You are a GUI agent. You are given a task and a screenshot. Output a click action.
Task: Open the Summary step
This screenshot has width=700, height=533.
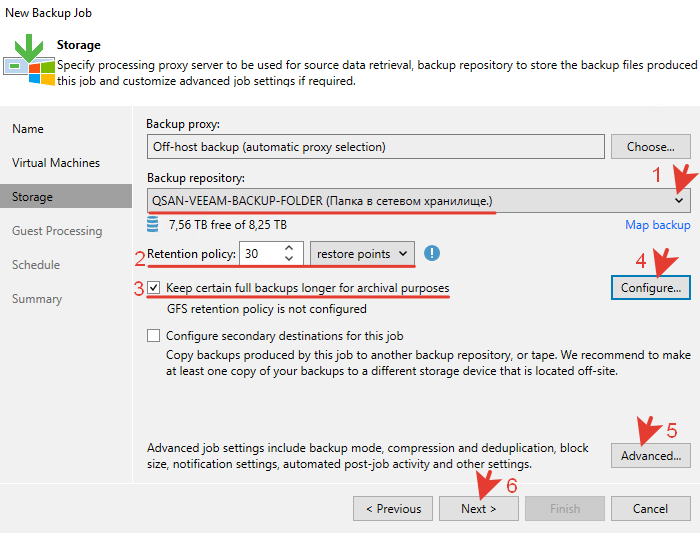pos(37,299)
